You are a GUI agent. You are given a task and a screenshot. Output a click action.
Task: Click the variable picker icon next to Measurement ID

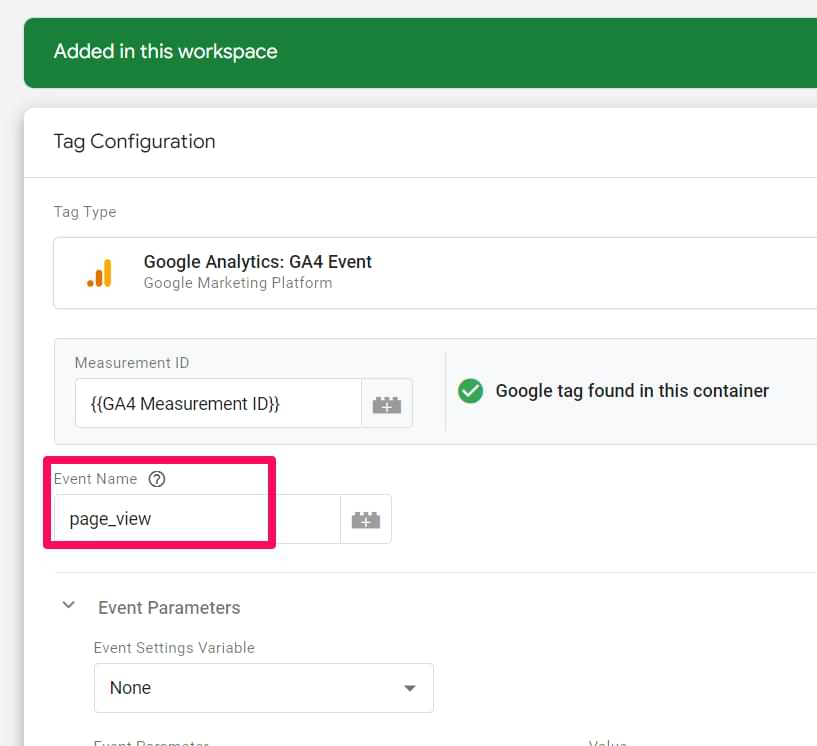pyautogui.click(x=387, y=404)
